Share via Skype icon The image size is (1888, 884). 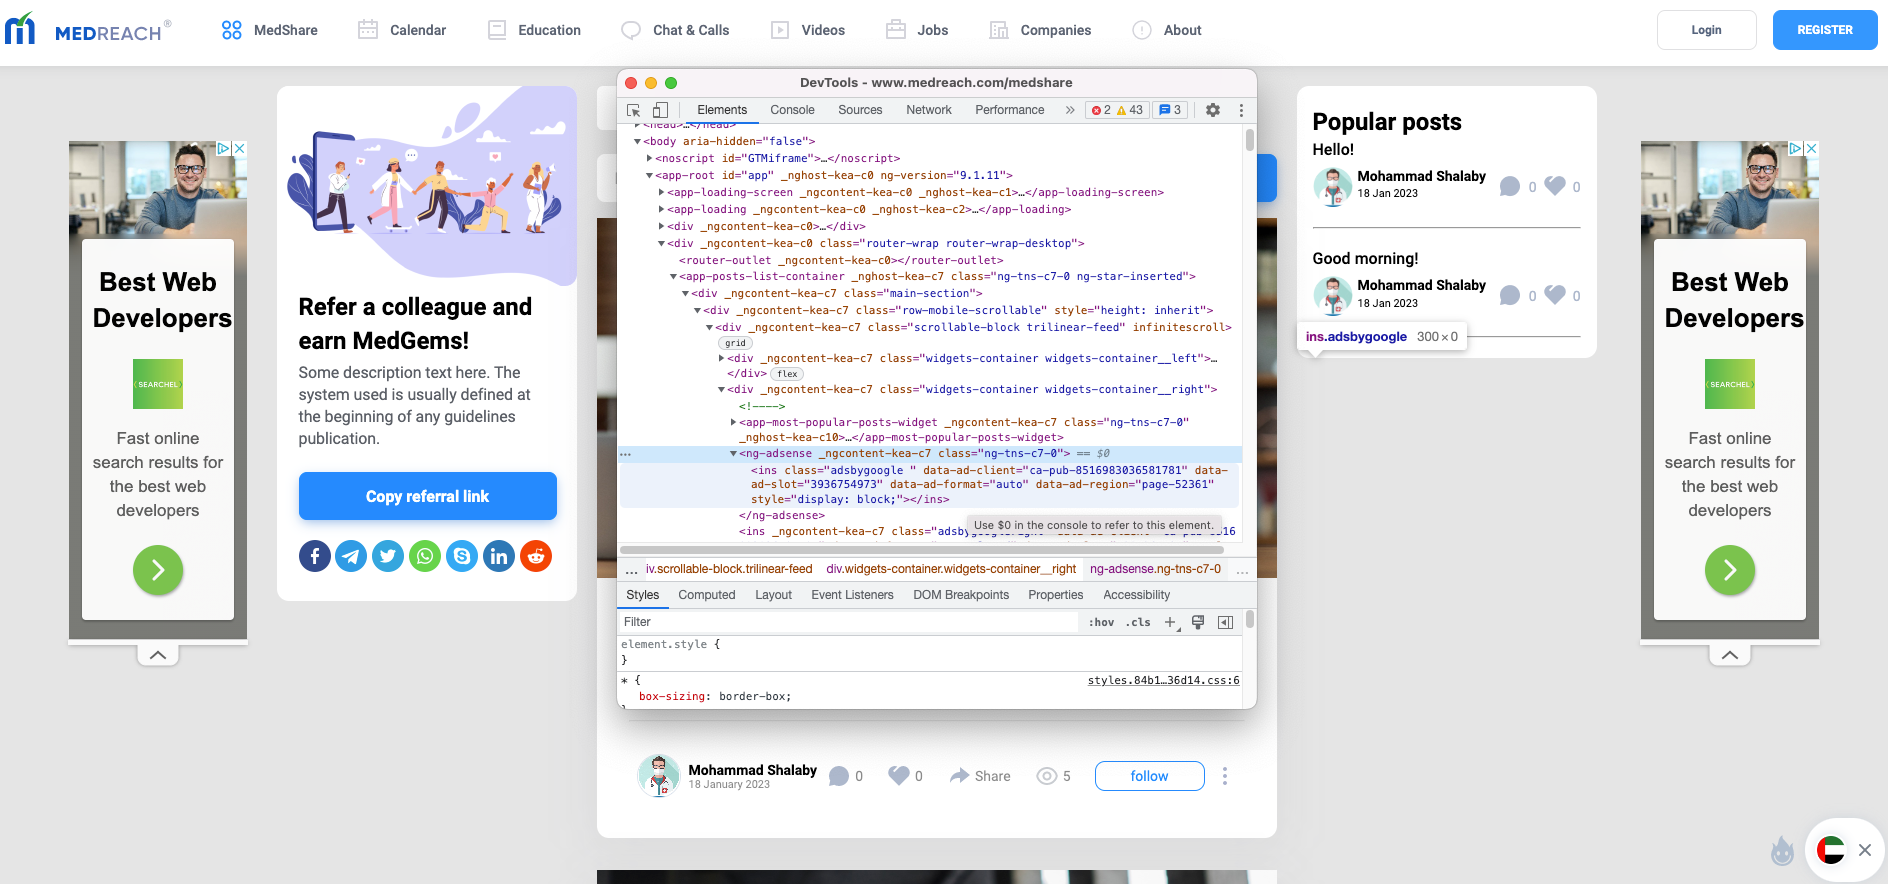point(462,556)
